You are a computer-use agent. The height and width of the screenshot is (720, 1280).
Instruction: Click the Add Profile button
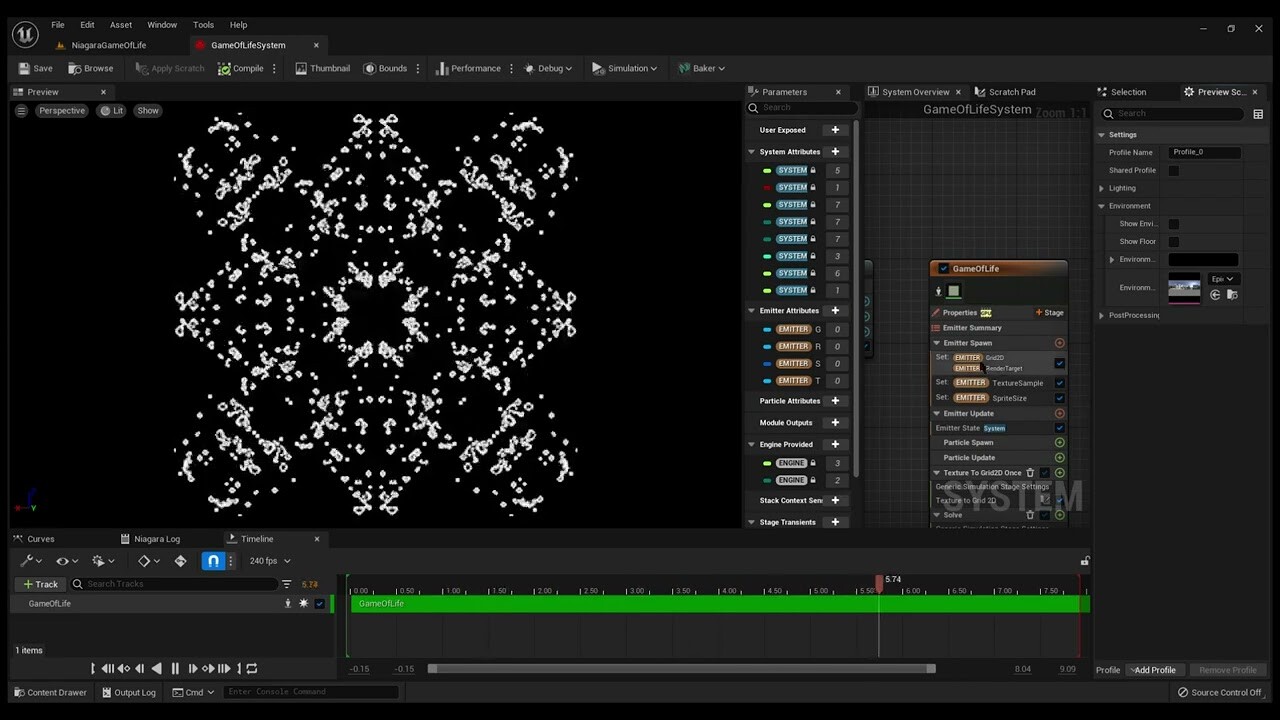click(x=1155, y=670)
